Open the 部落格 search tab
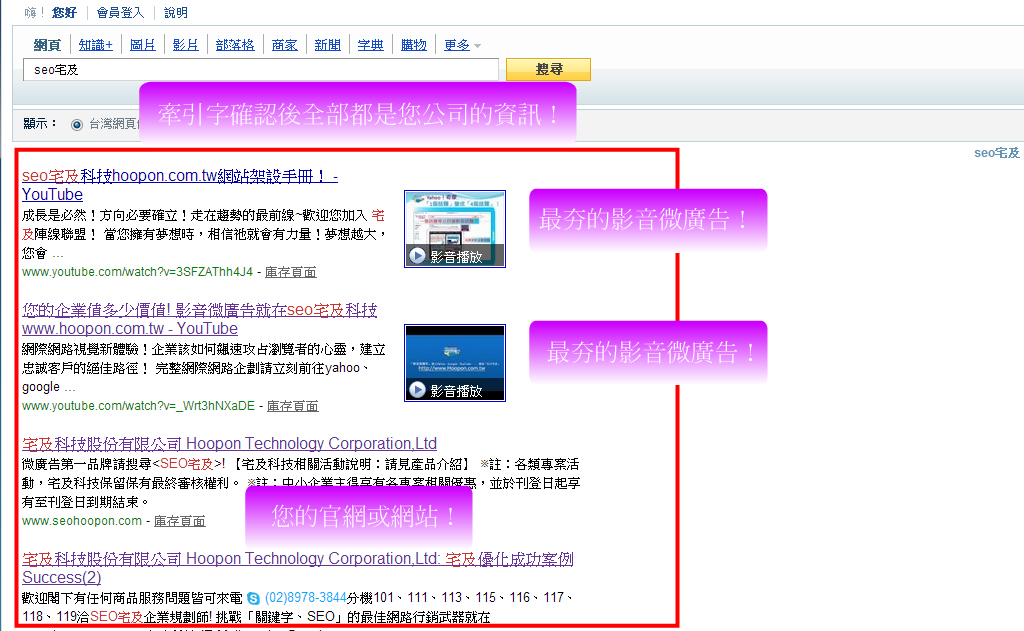The height and width of the screenshot is (631, 1024). click(x=235, y=45)
